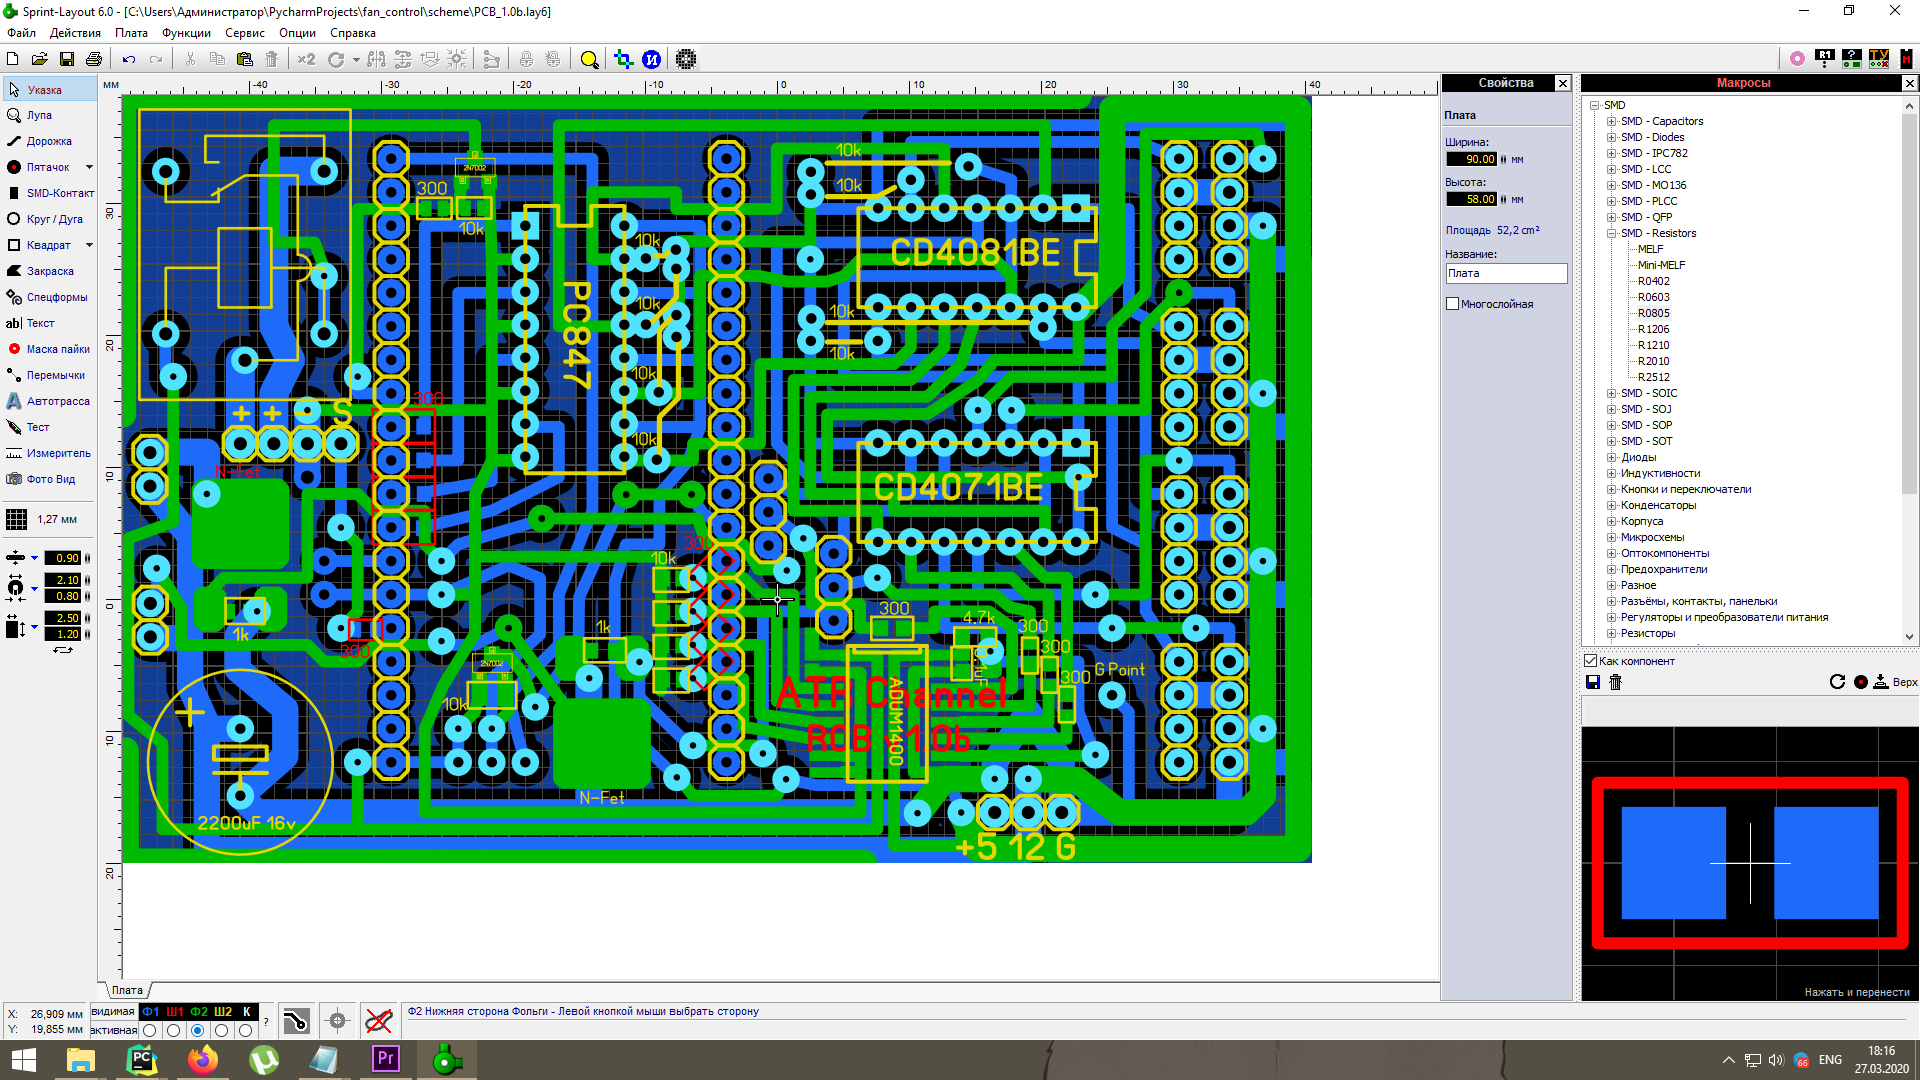Select the R0805 macro entry

pyautogui.click(x=1653, y=313)
